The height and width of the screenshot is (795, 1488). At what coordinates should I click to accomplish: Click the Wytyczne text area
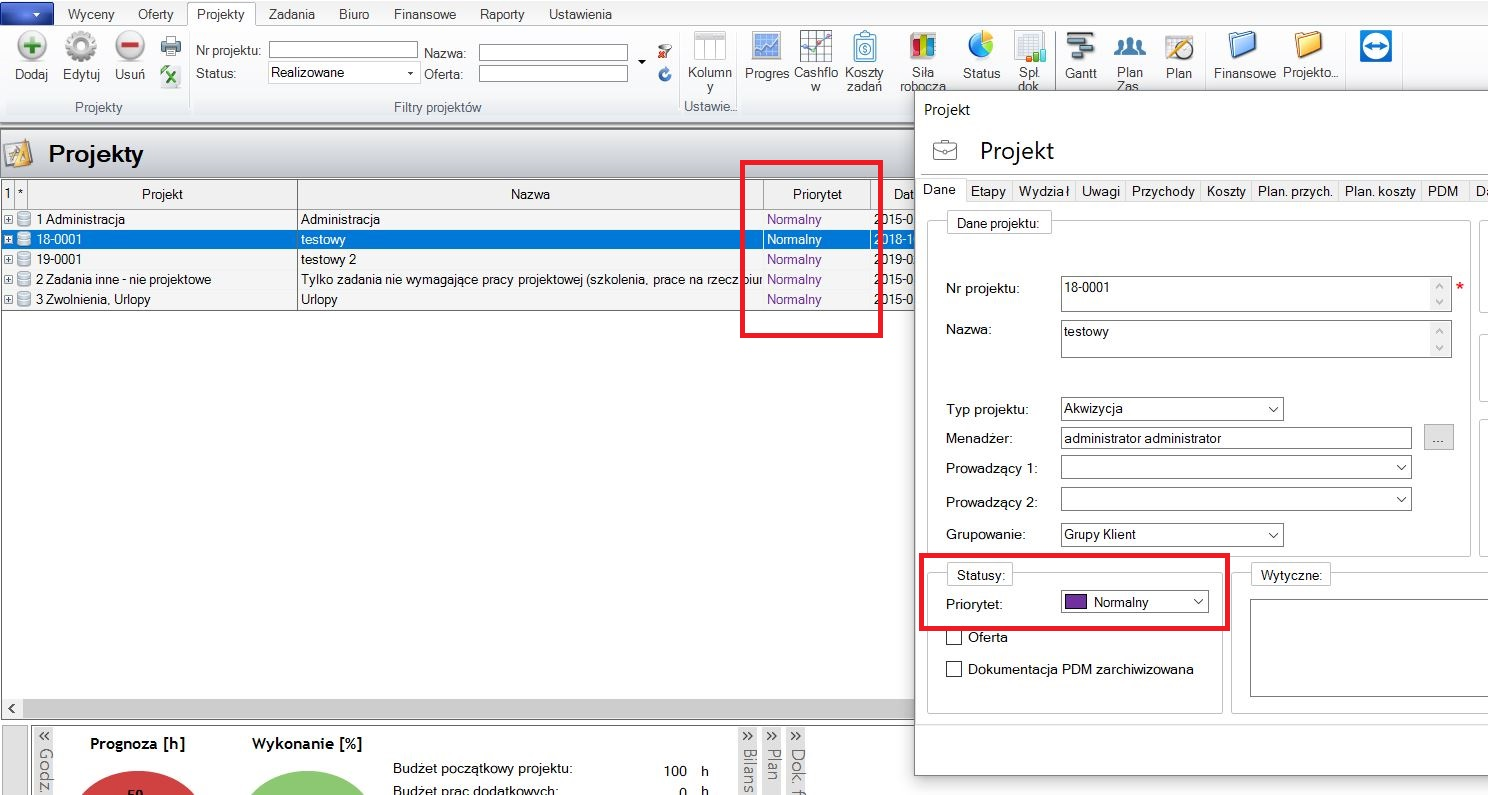[x=1369, y=647]
